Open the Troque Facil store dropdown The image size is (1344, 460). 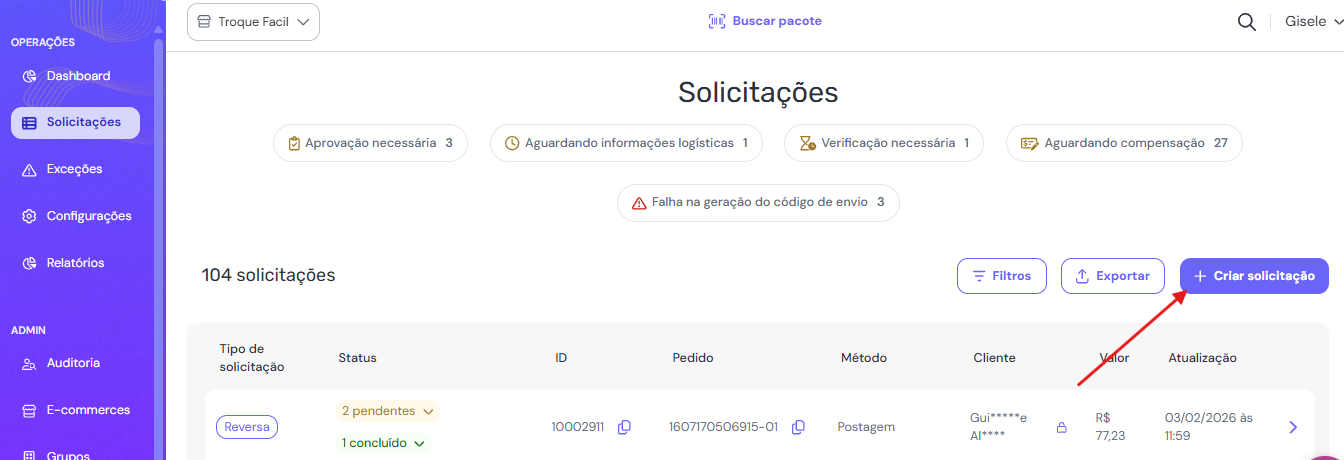click(253, 22)
